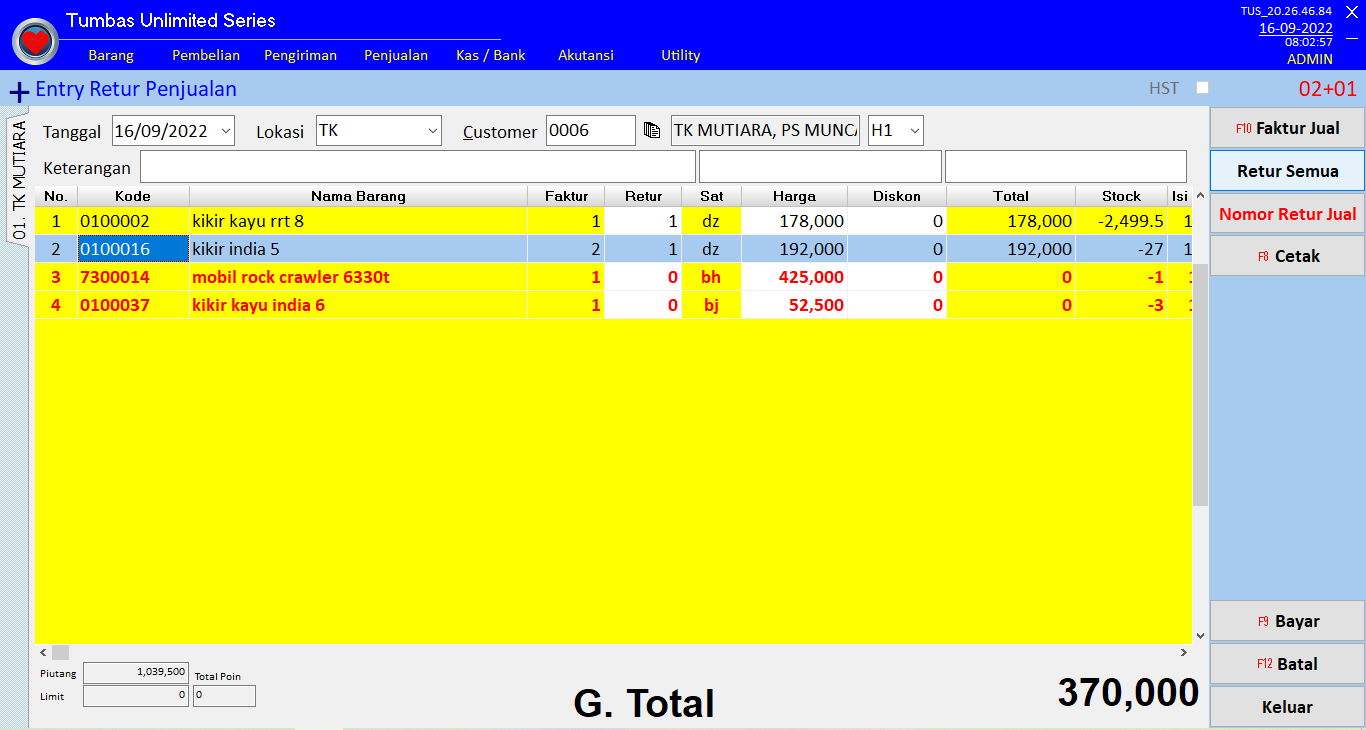This screenshot has width=1366, height=730.
Task: Click the Retur Semua button
Action: coord(1287,171)
